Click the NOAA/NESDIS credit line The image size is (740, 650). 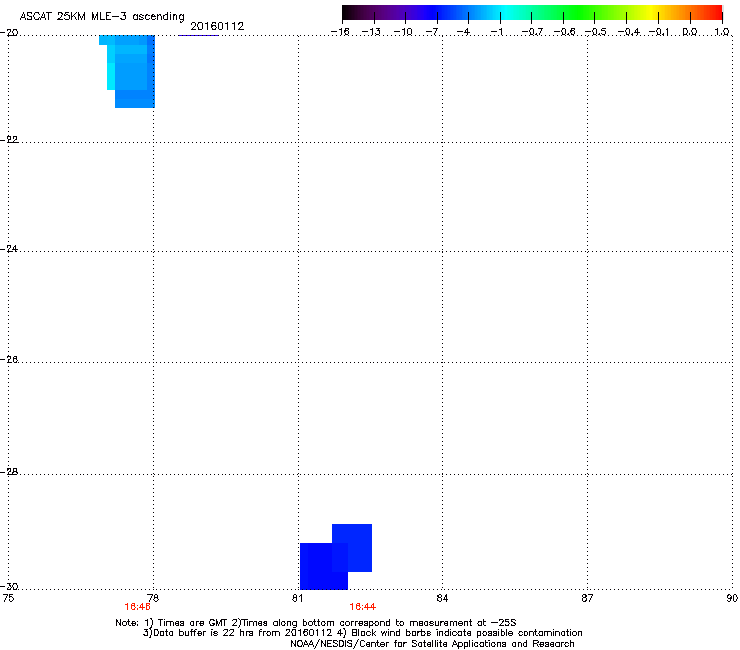click(432, 644)
